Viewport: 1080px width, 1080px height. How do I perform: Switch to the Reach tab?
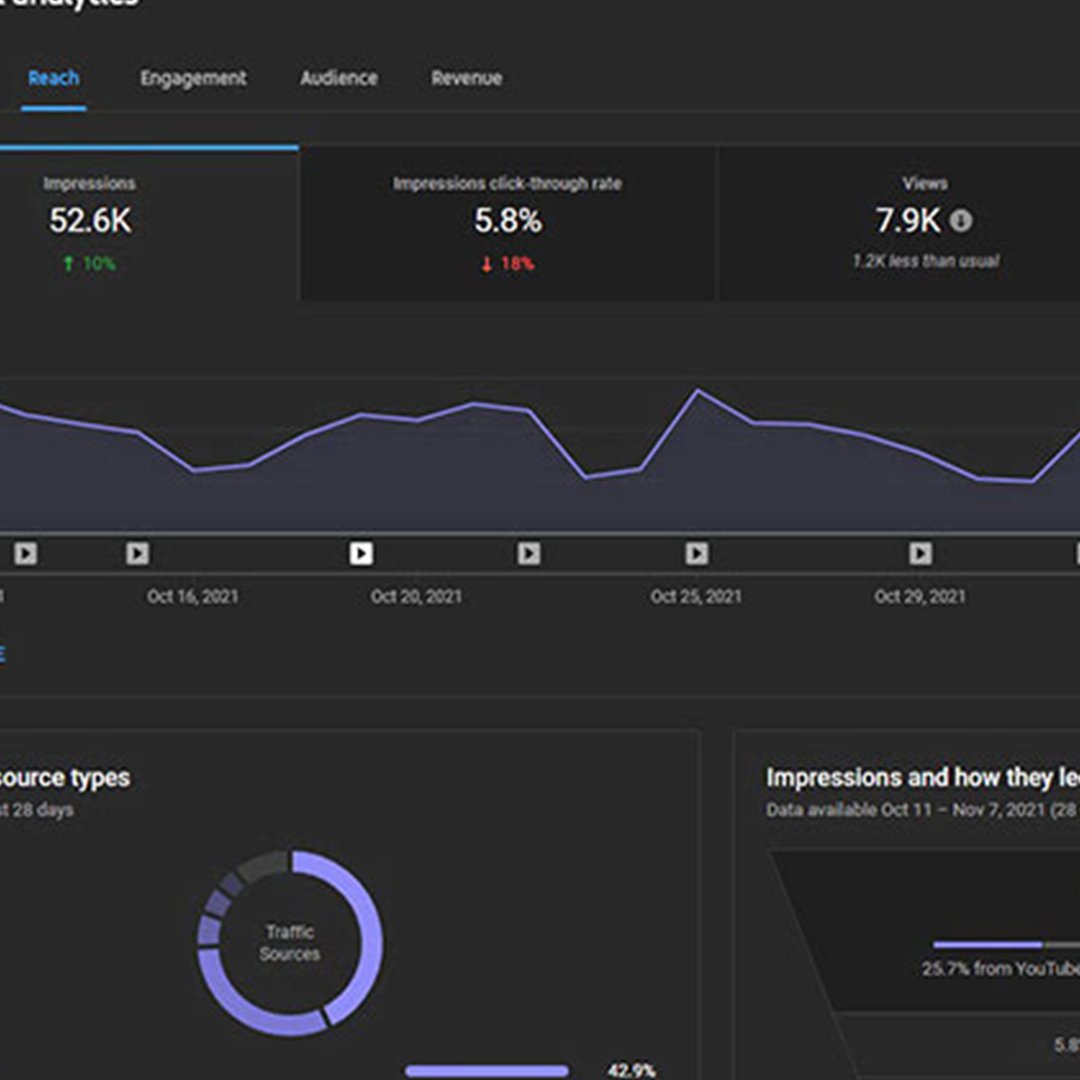(x=53, y=78)
